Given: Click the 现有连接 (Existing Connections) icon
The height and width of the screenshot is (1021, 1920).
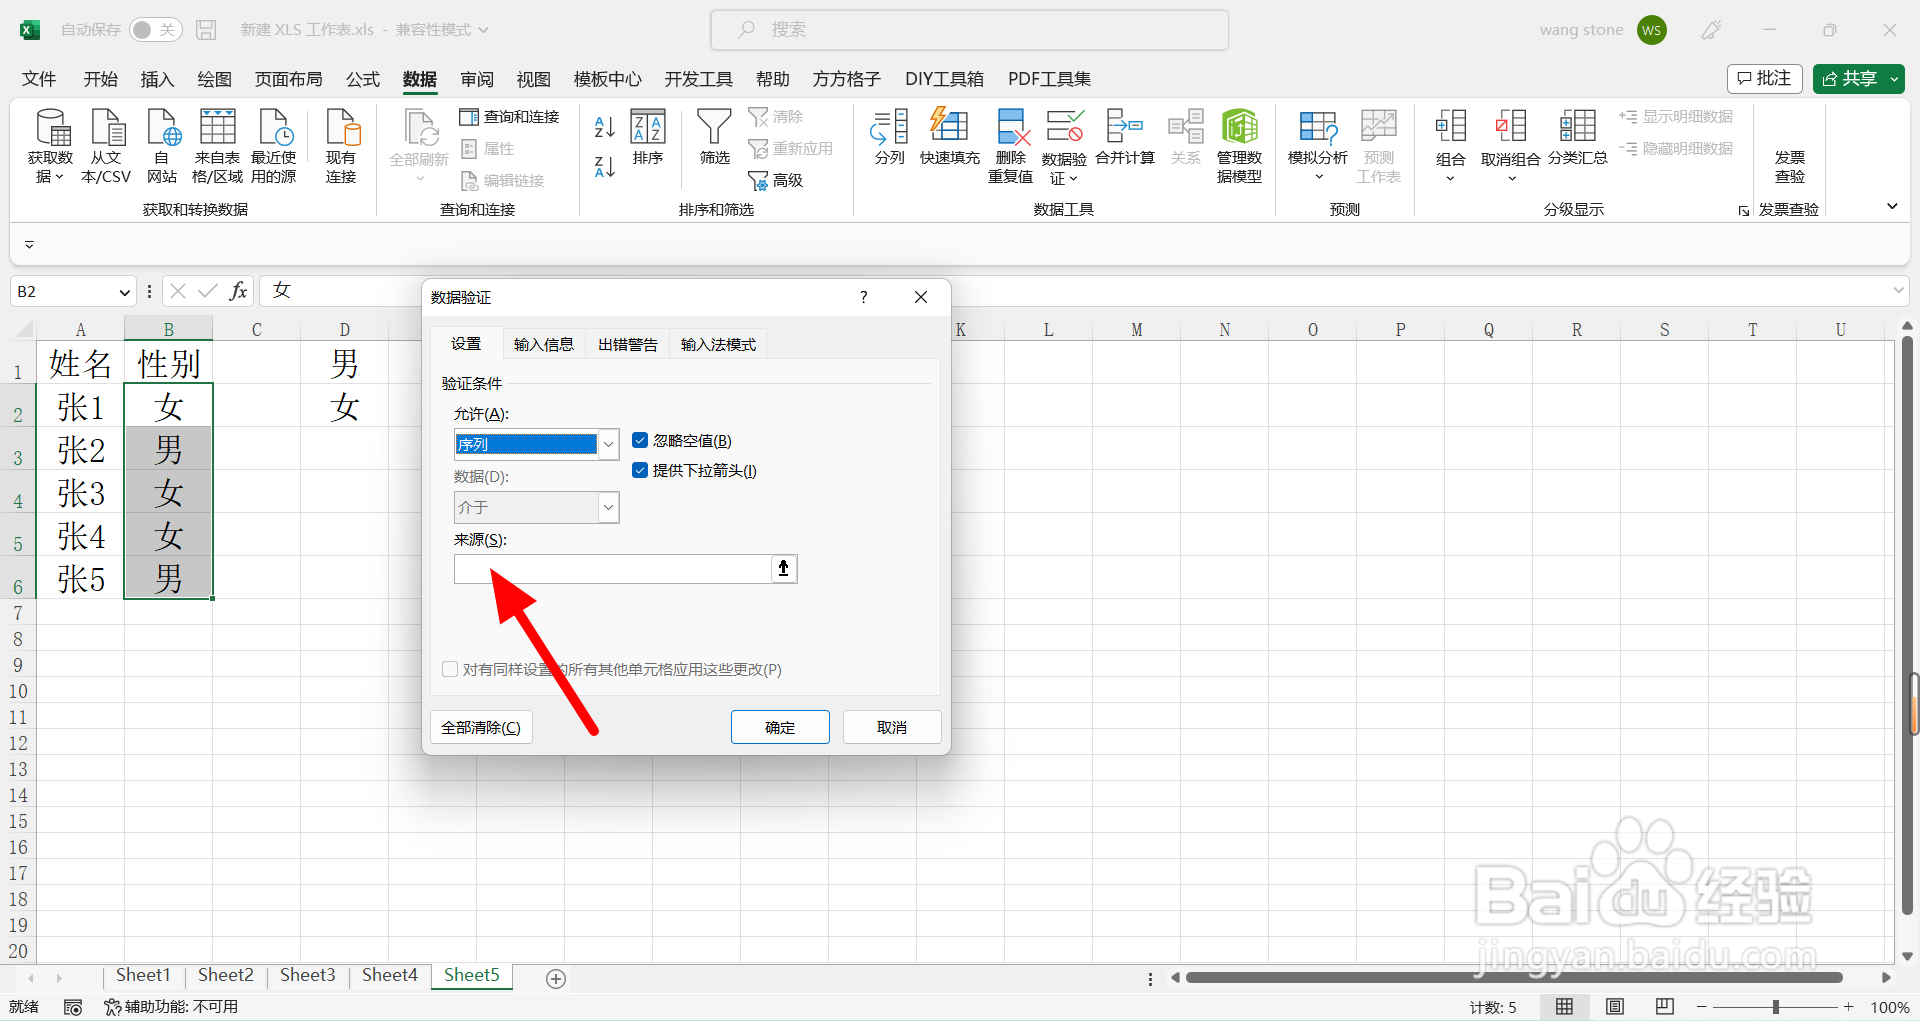Looking at the screenshot, I should [x=341, y=146].
